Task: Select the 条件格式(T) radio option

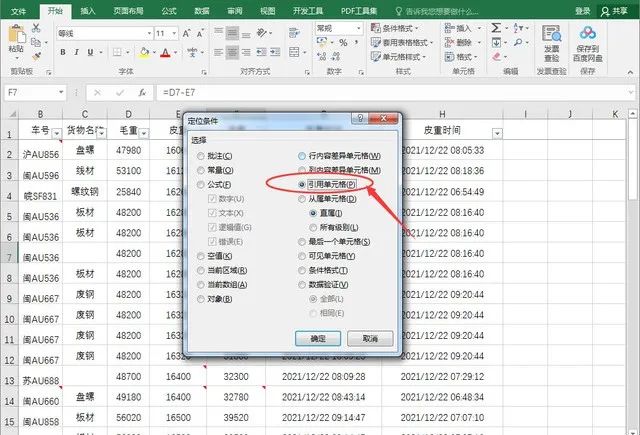Action: [302, 271]
